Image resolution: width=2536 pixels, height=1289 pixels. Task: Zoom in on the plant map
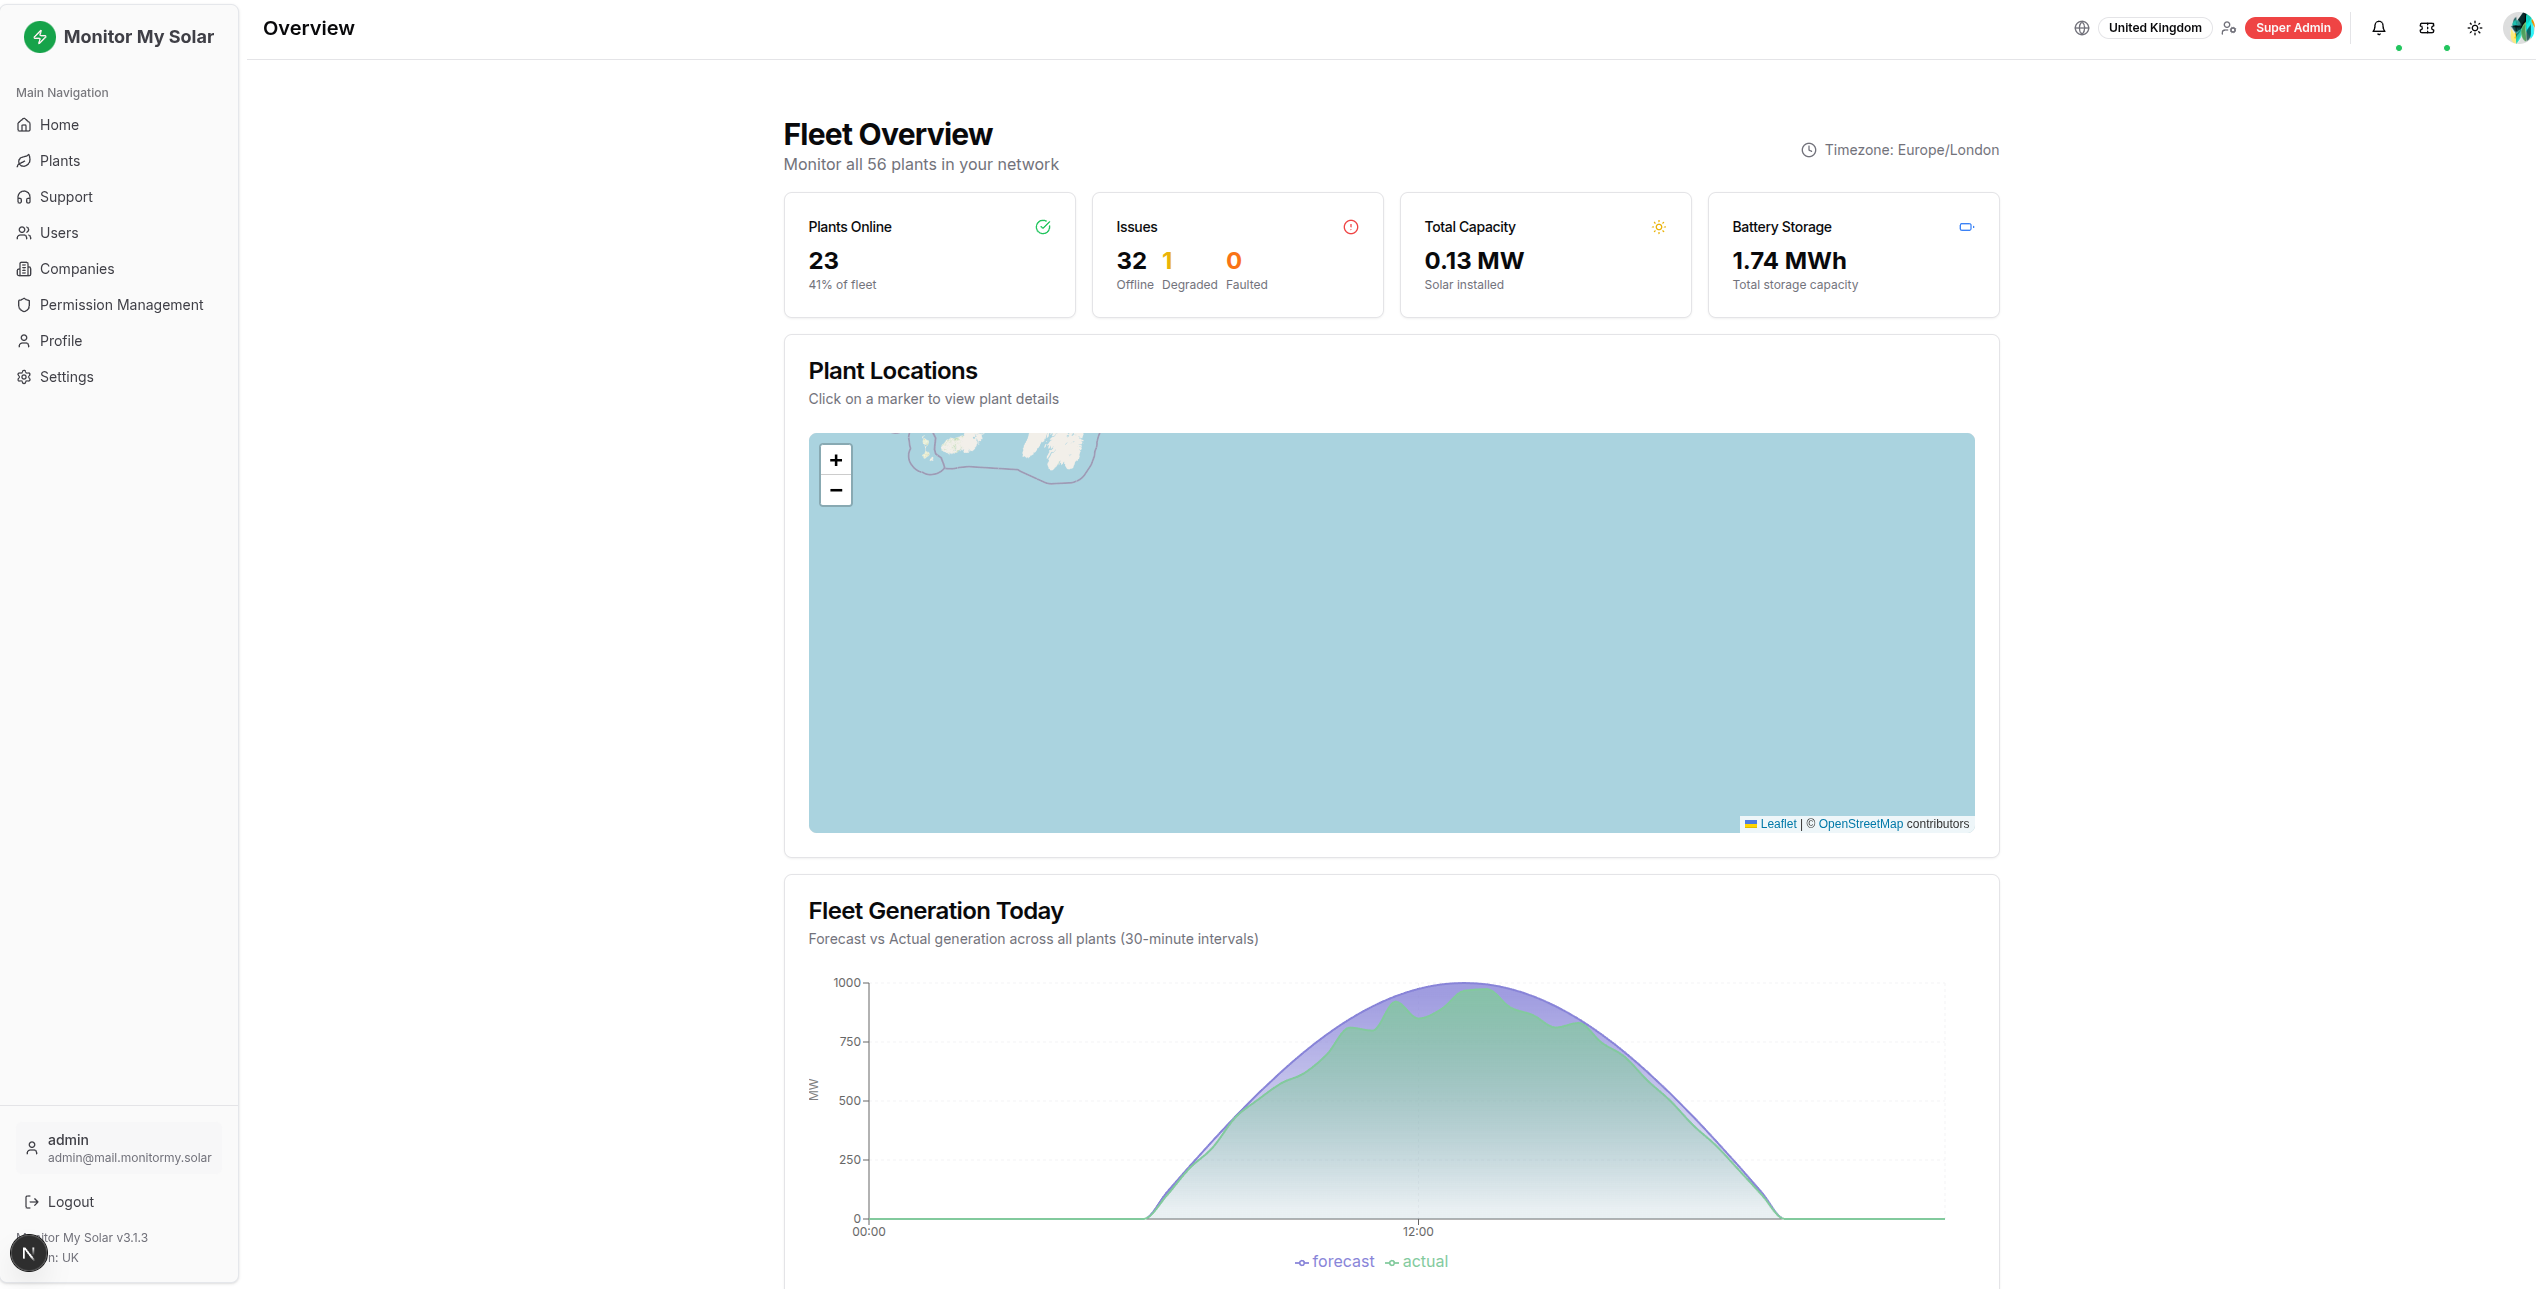836,460
